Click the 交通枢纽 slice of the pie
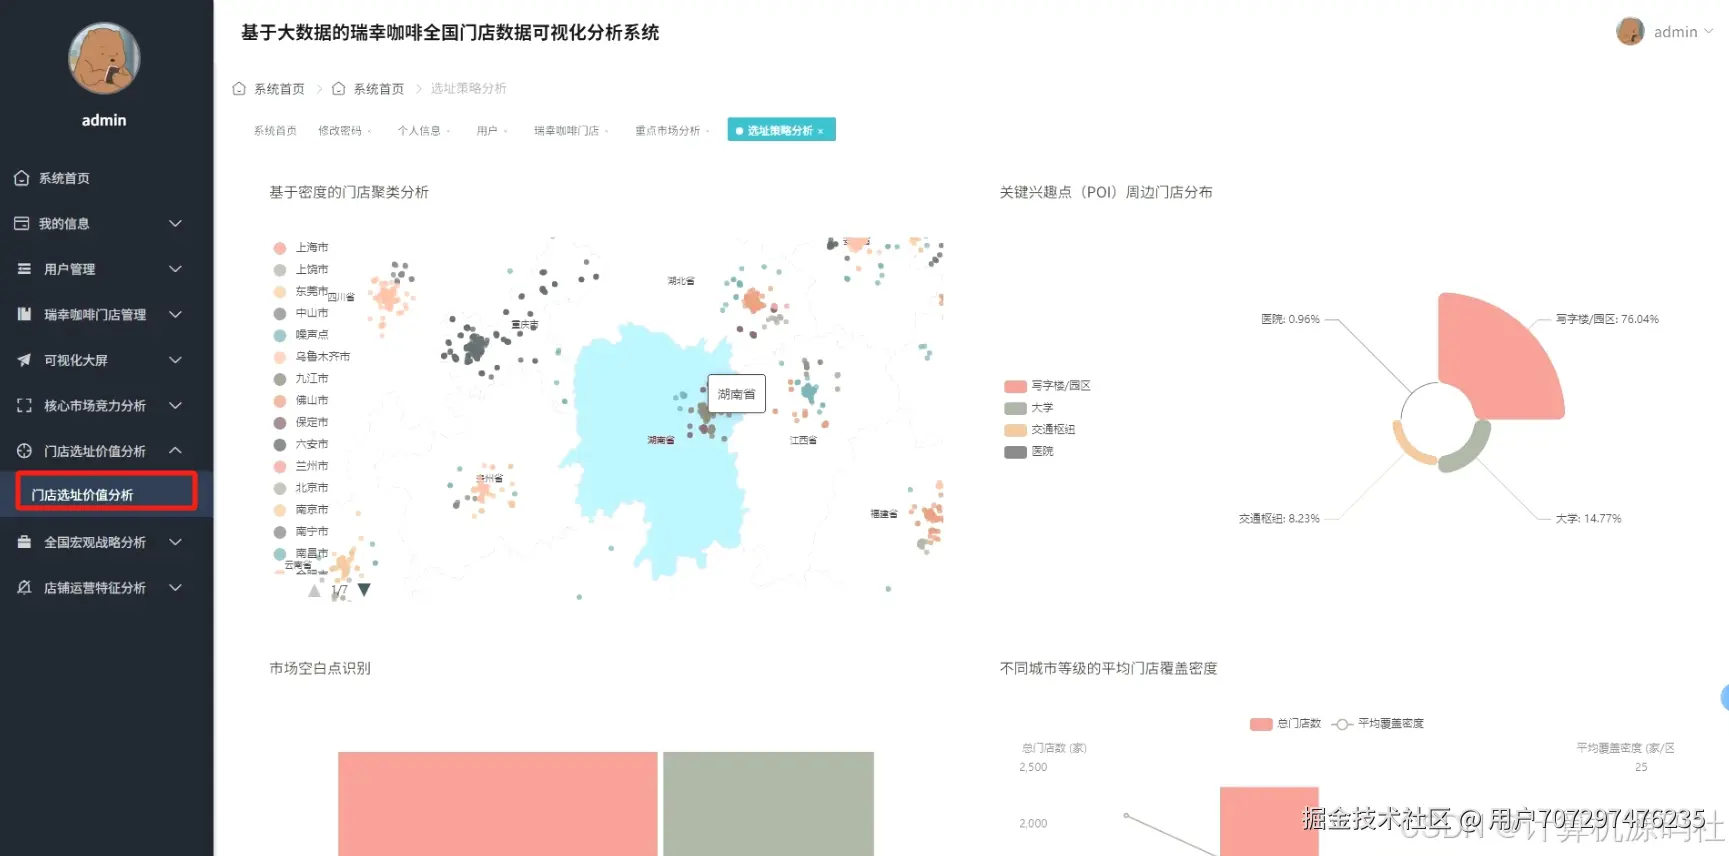The height and width of the screenshot is (856, 1729). [1410, 446]
